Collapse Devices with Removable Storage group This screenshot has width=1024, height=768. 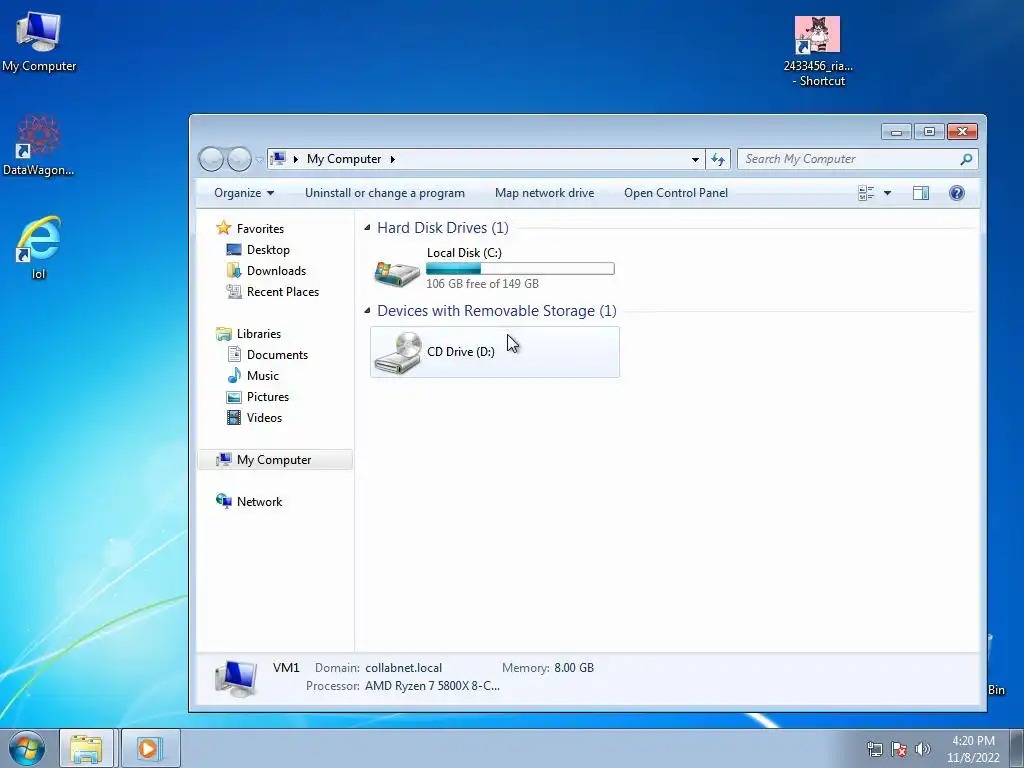367,311
